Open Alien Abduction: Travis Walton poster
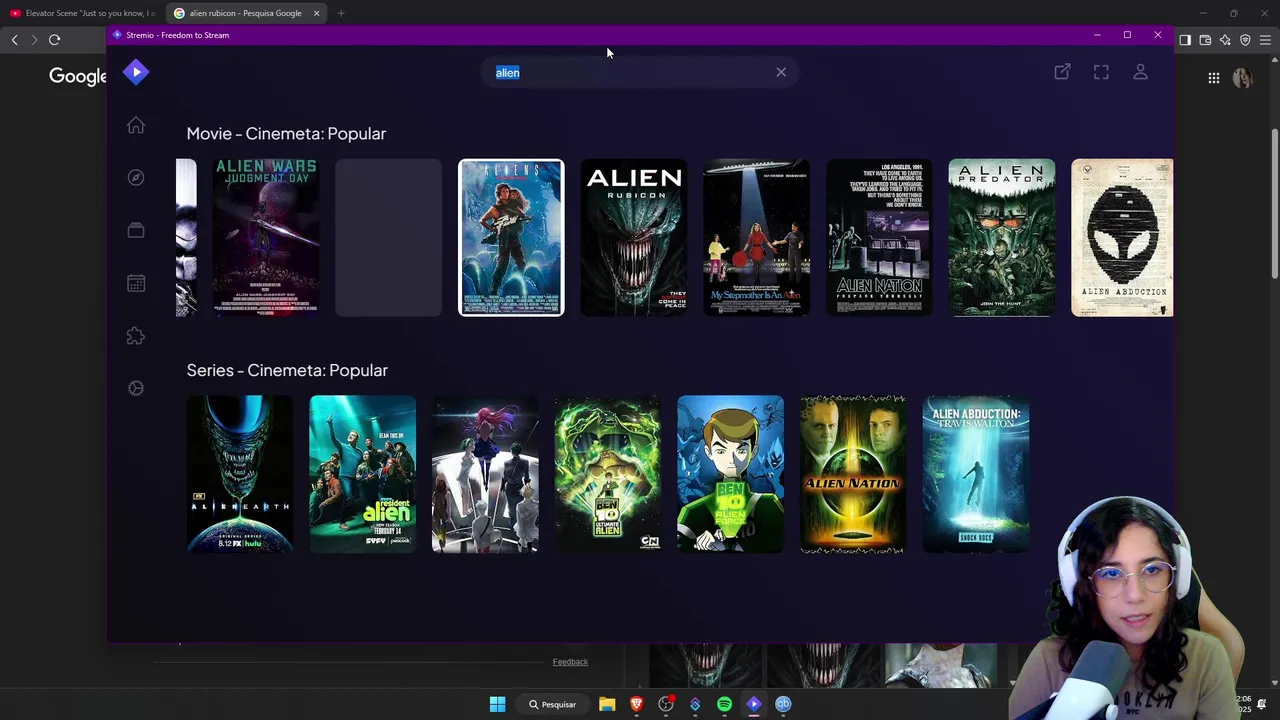1280x720 pixels. coord(975,474)
